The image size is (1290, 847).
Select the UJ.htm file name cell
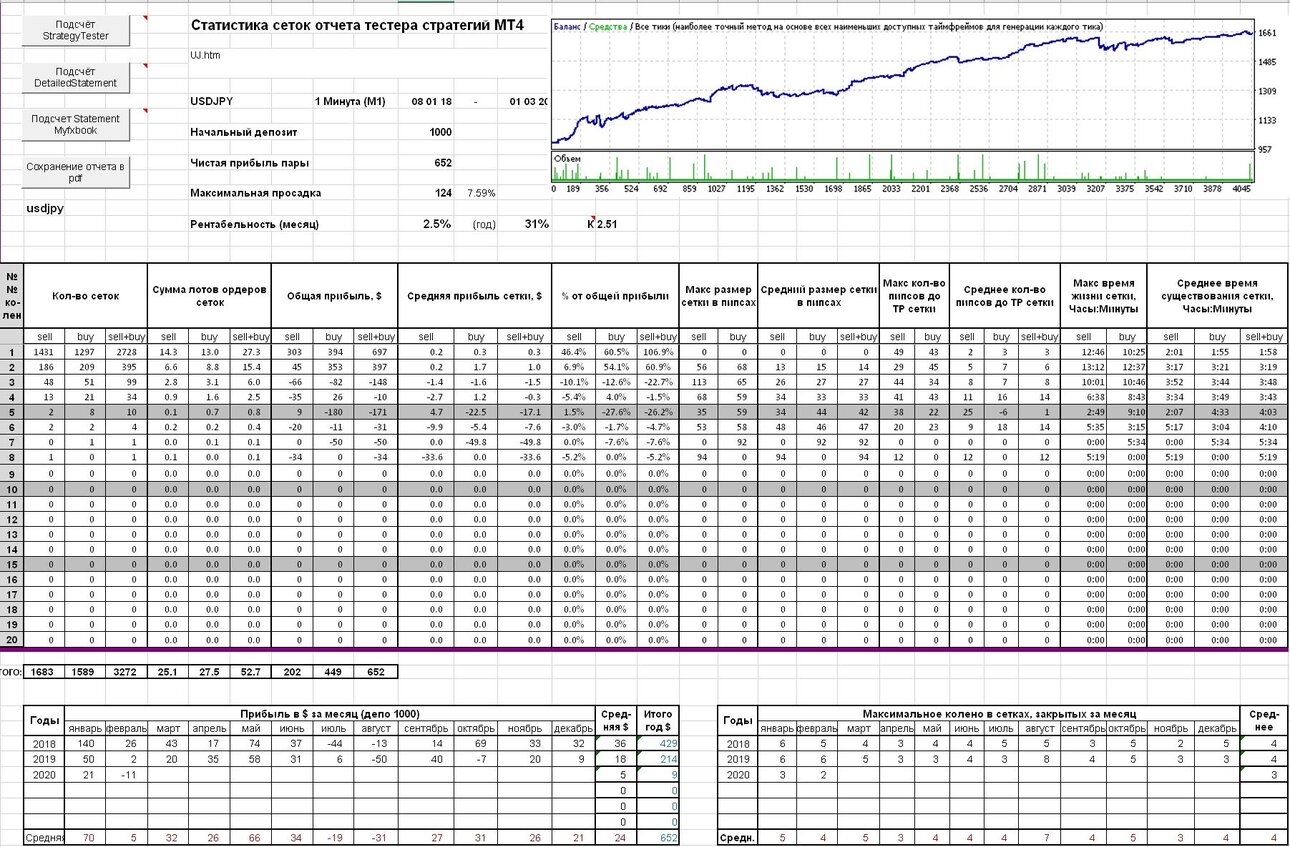click(x=205, y=55)
